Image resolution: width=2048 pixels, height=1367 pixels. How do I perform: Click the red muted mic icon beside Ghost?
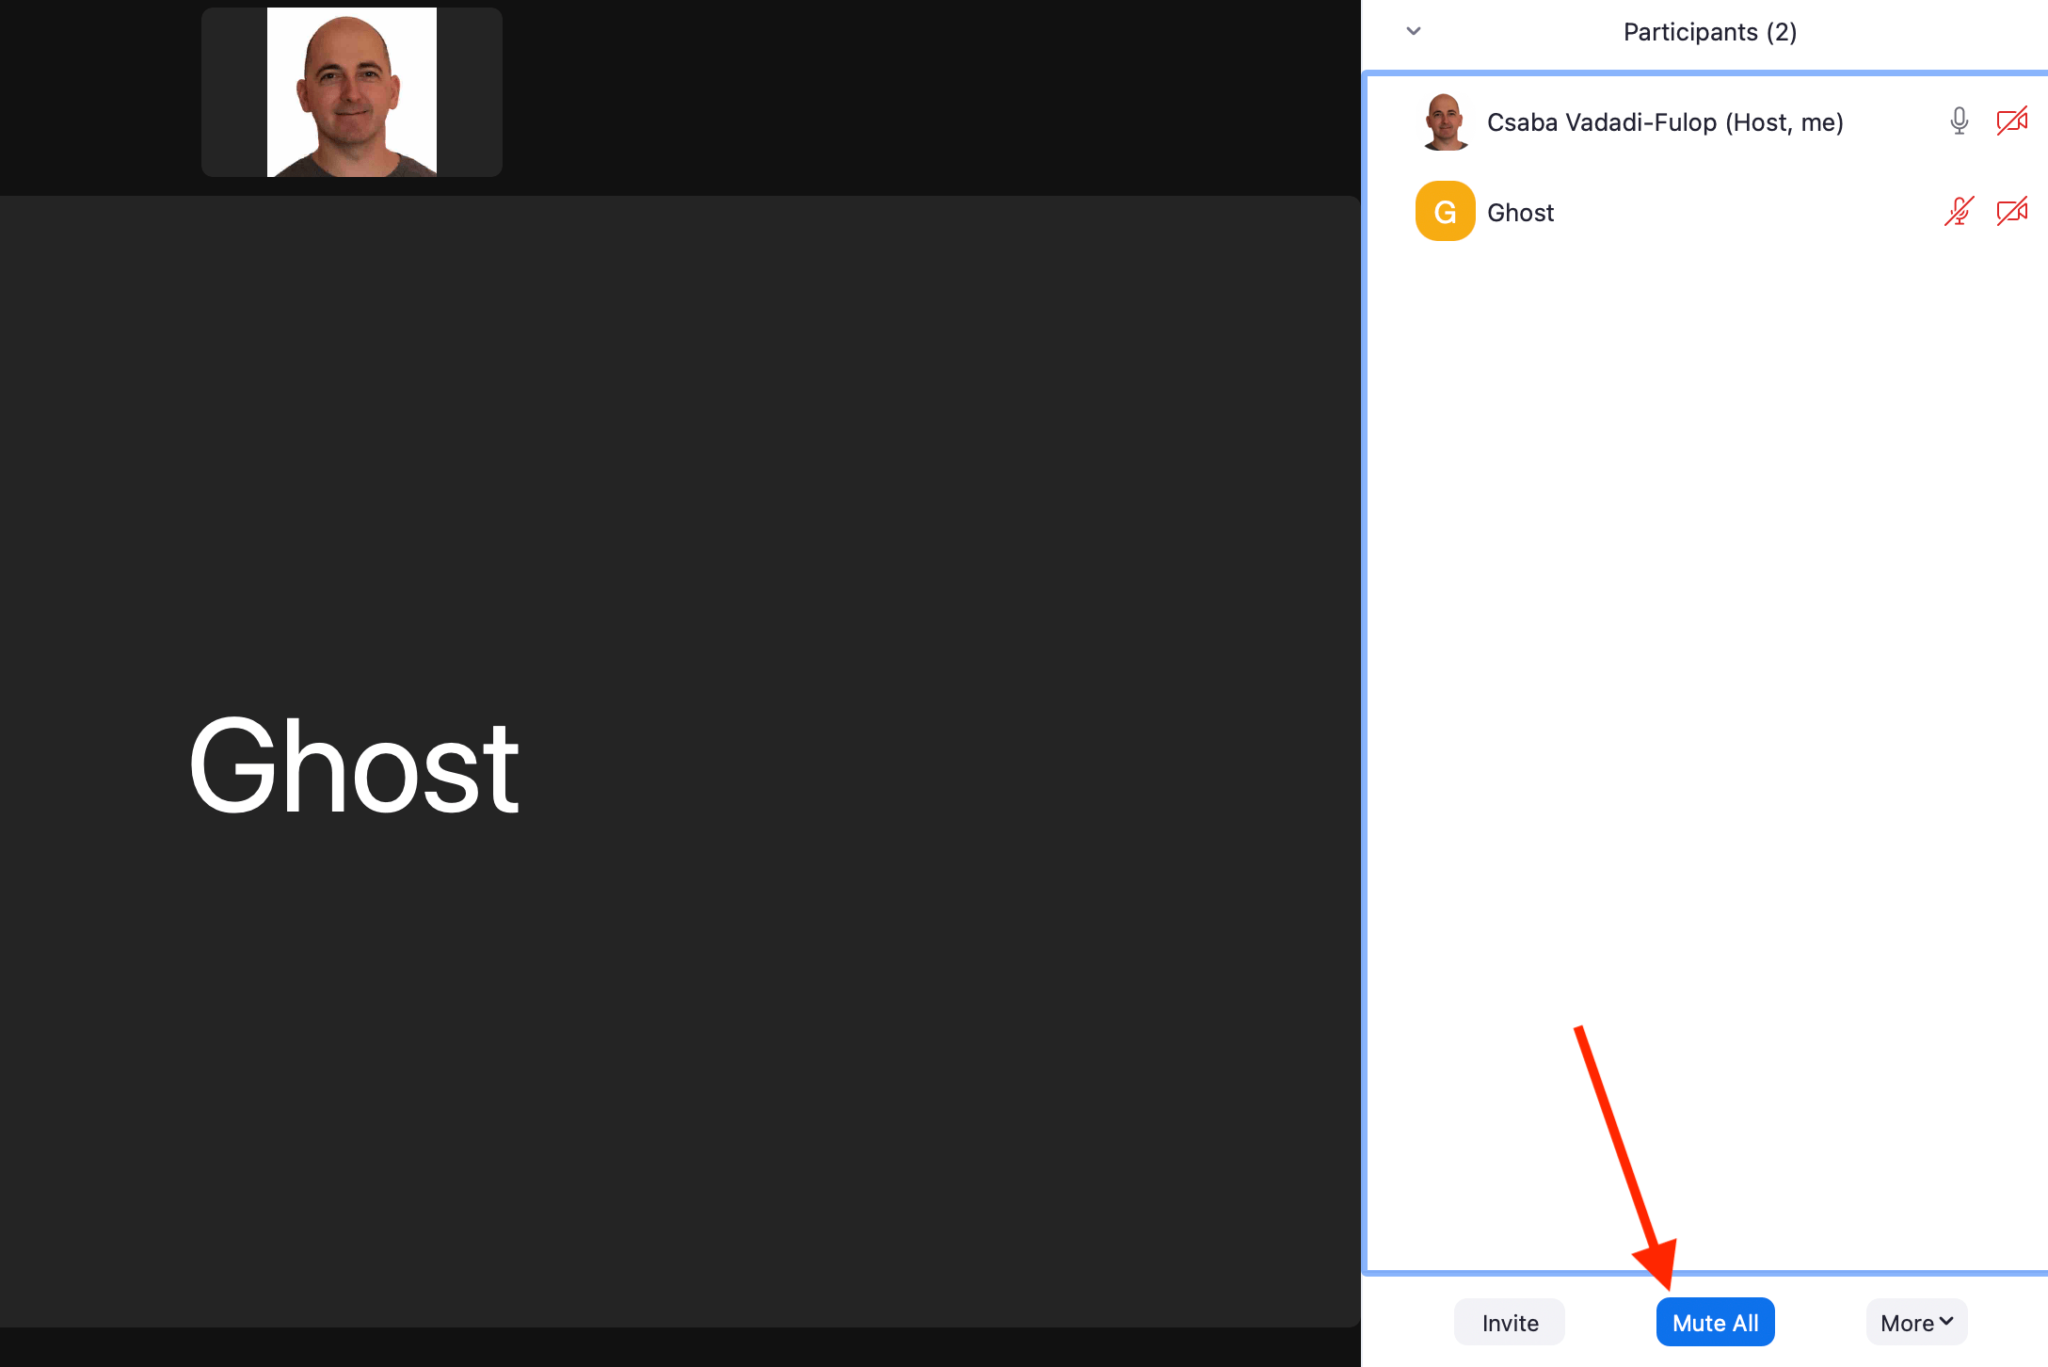click(x=1957, y=211)
